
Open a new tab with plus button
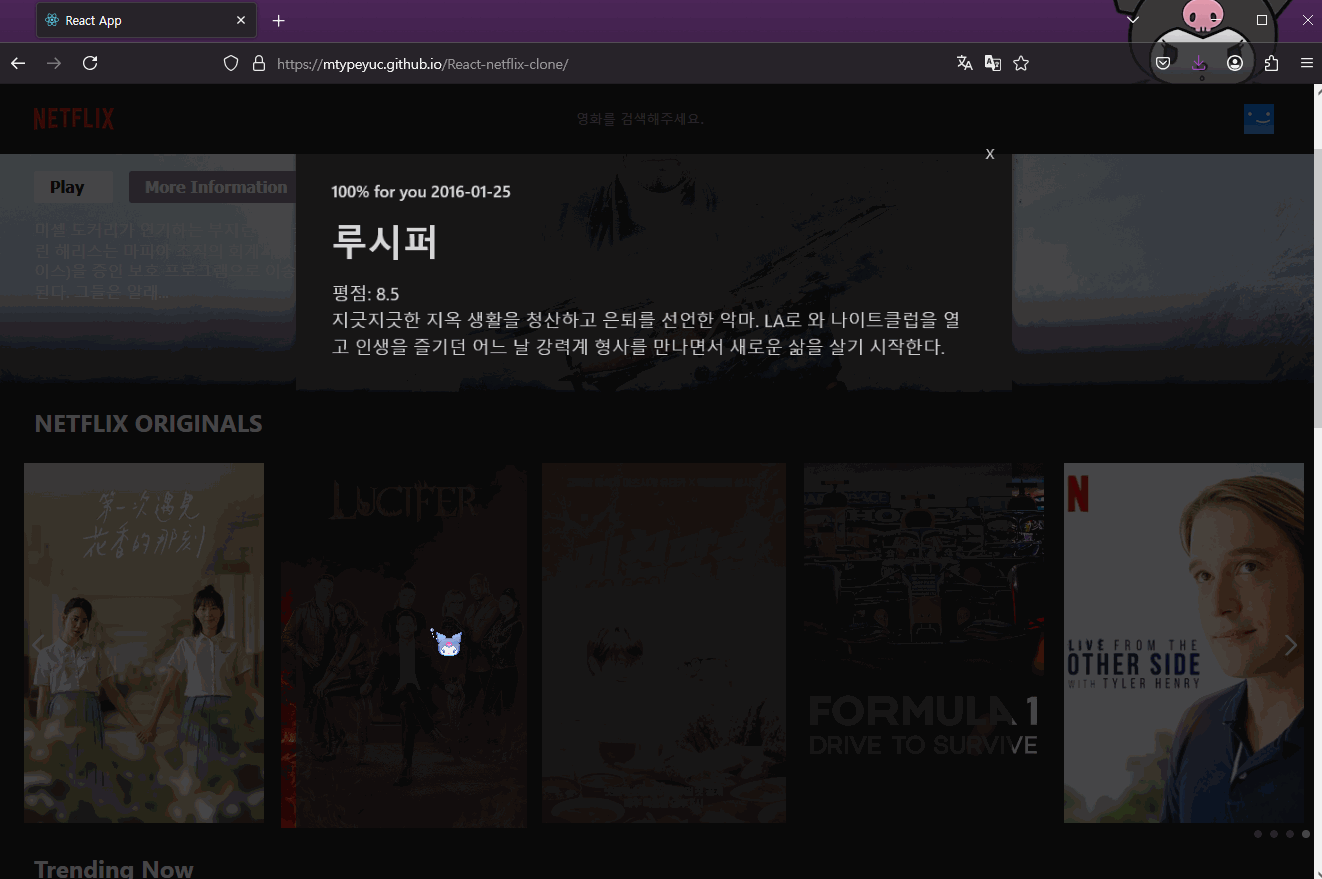279,20
